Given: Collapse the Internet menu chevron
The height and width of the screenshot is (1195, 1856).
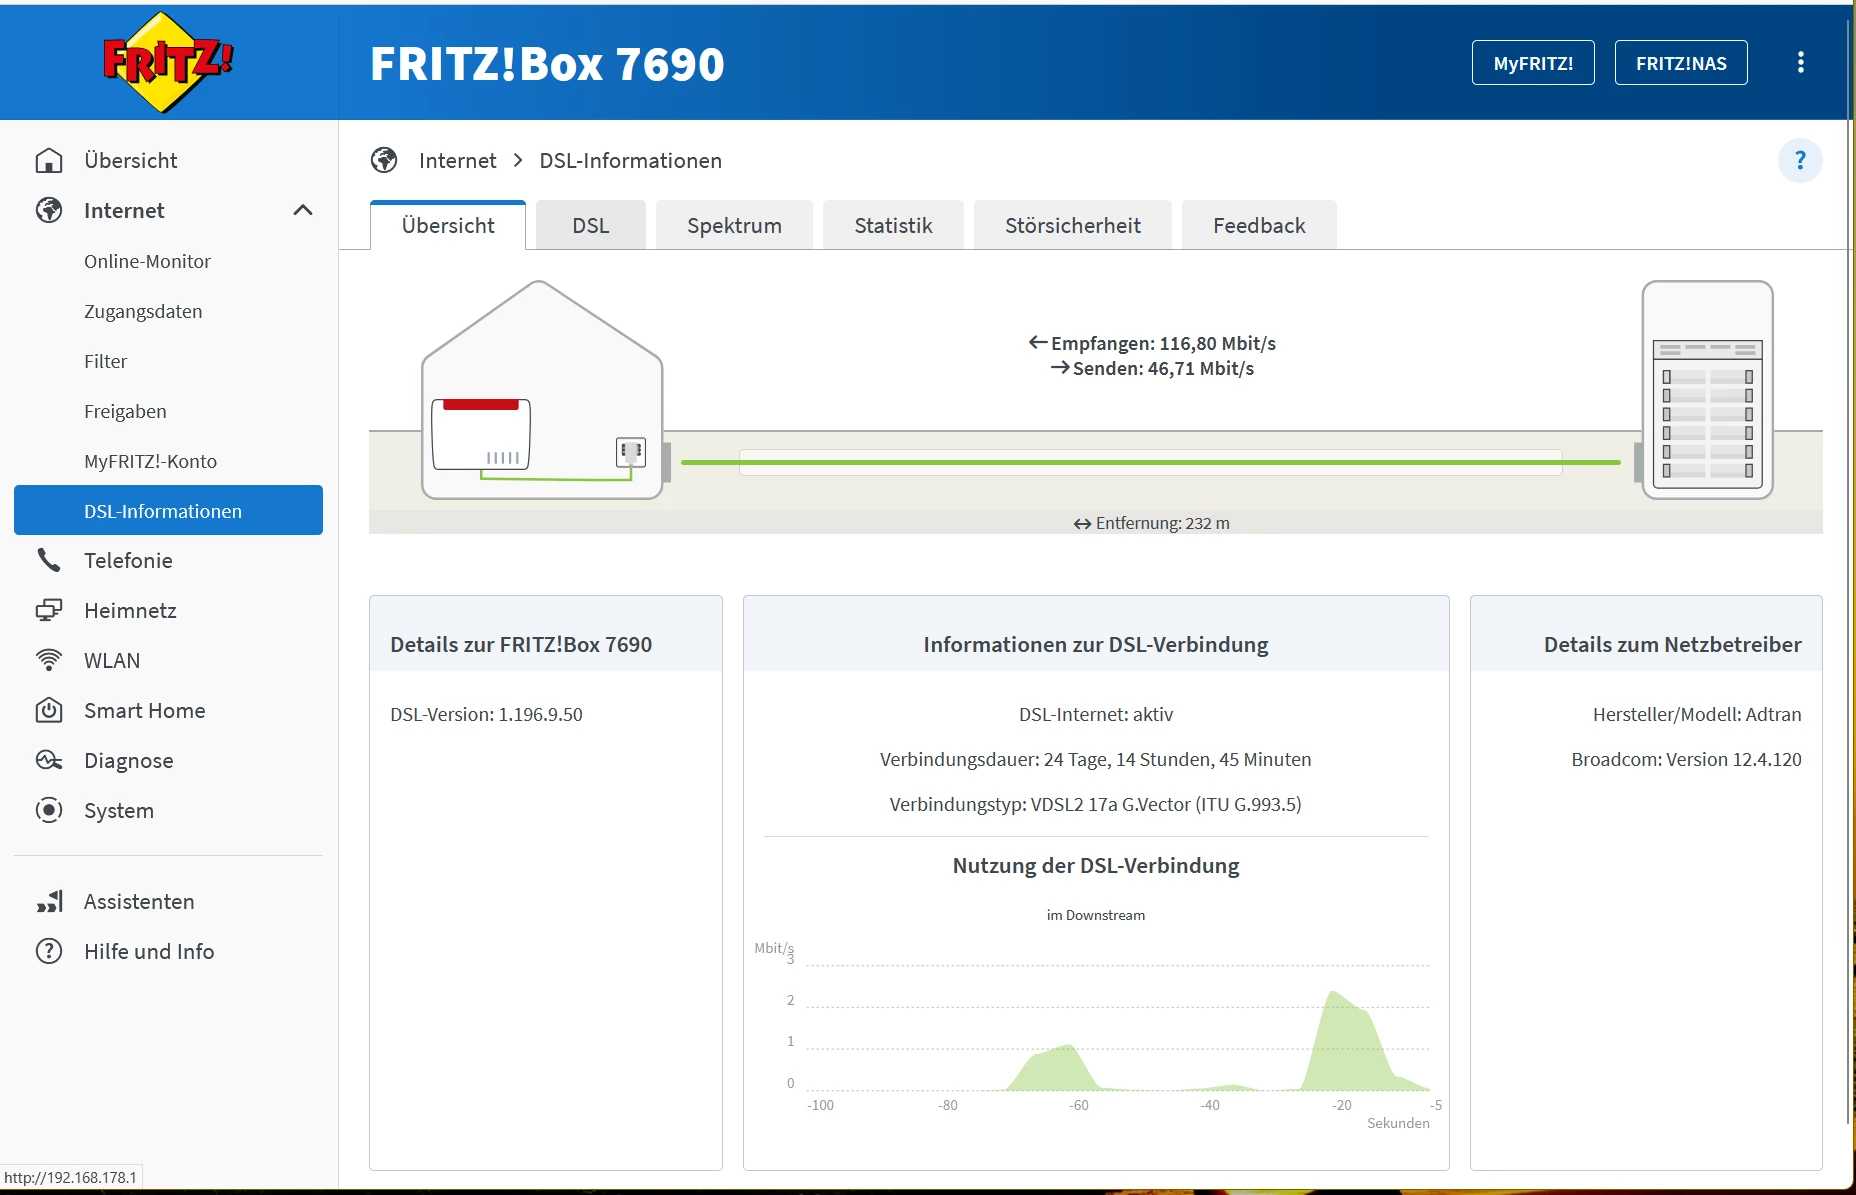Looking at the screenshot, I should pyautogui.click(x=303, y=211).
